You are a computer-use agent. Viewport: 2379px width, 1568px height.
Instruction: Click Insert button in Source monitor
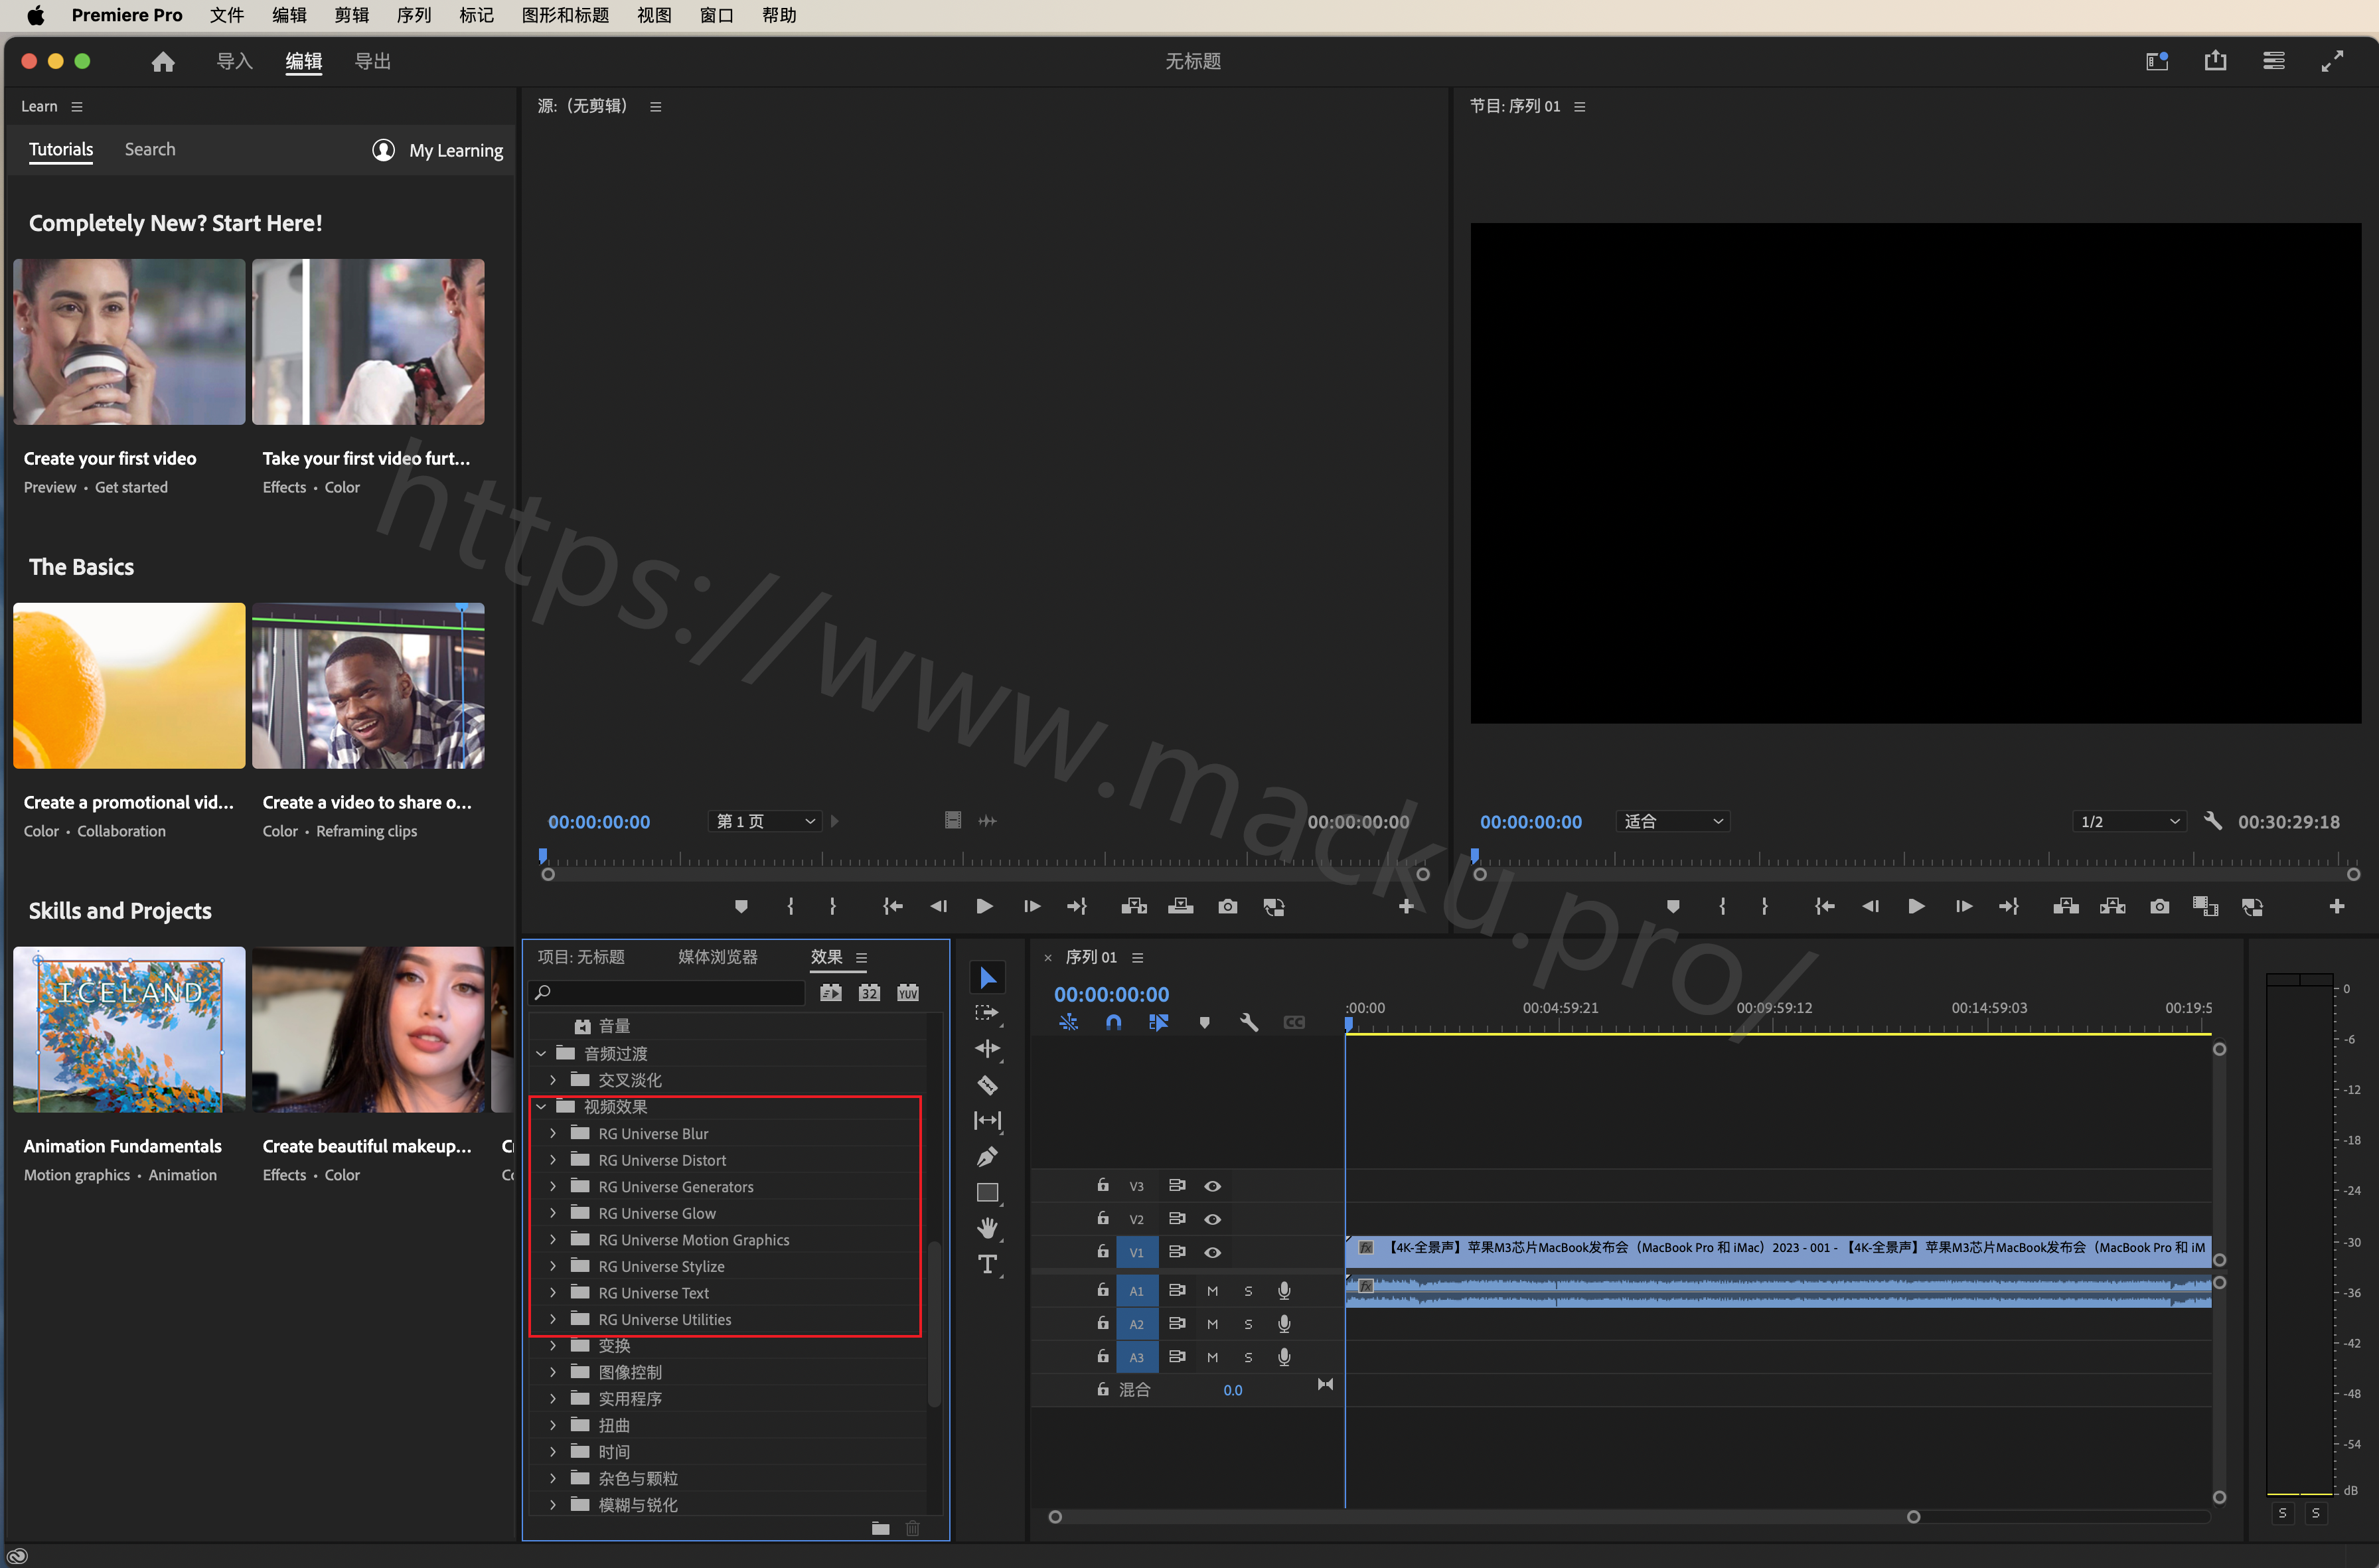point(1133,906)
